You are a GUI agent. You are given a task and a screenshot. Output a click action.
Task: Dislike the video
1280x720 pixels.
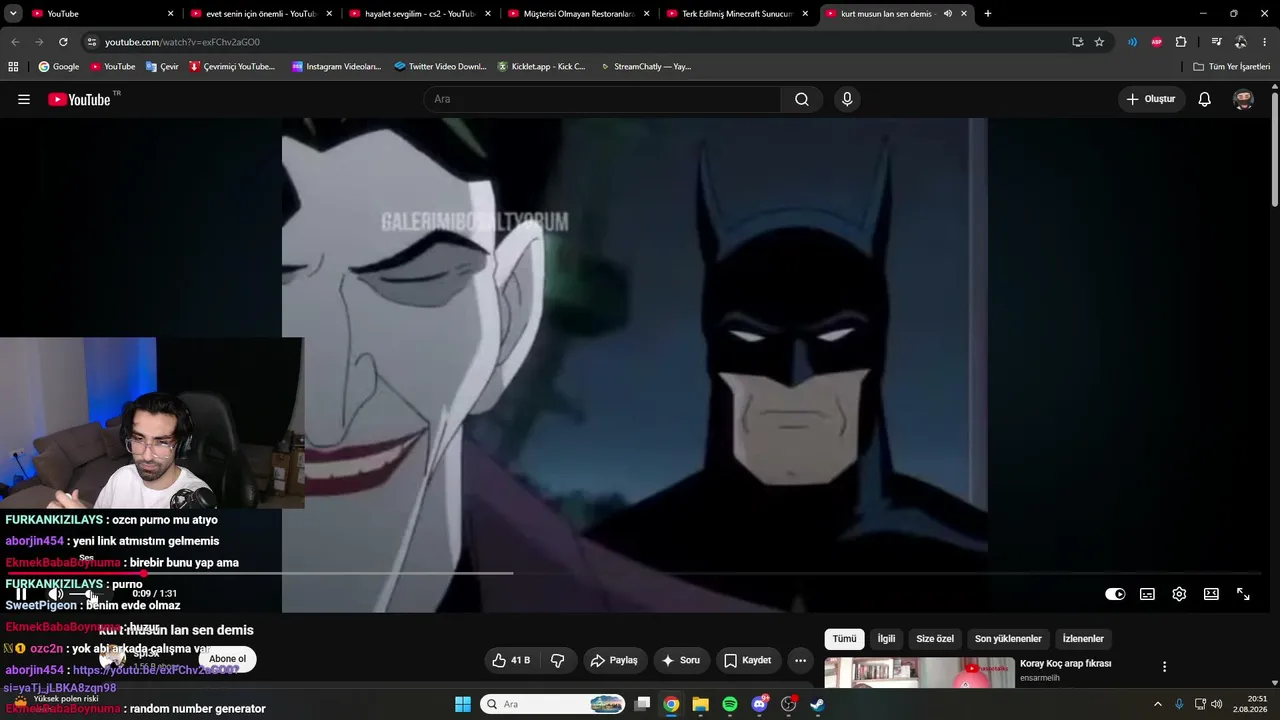click(x=558, y=660)
